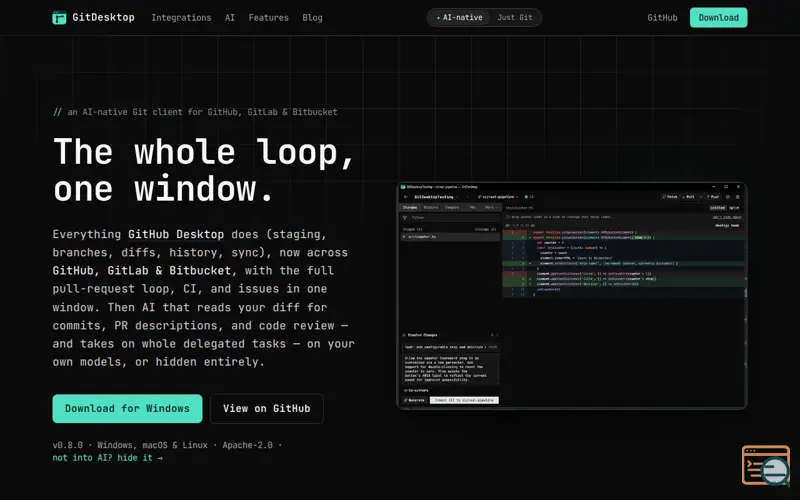This screenshot has height=500, width=800.
Task: Click the header Download button
Action: coord(718,17)
